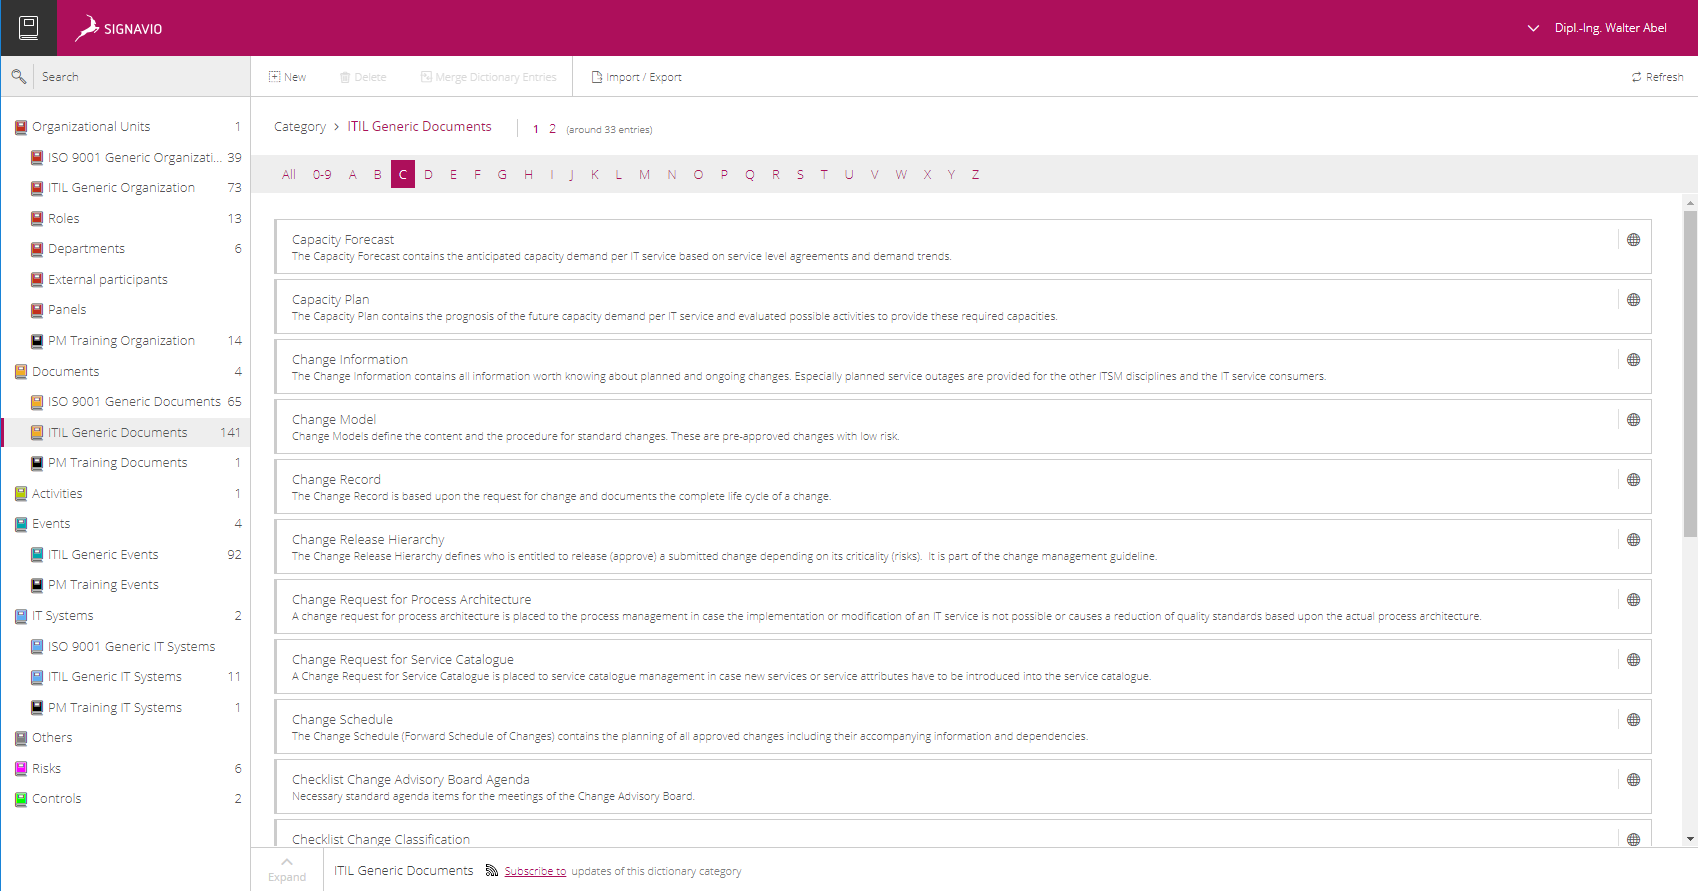Select the Departments category
The image size is (1698, 891).
[126, 248]
